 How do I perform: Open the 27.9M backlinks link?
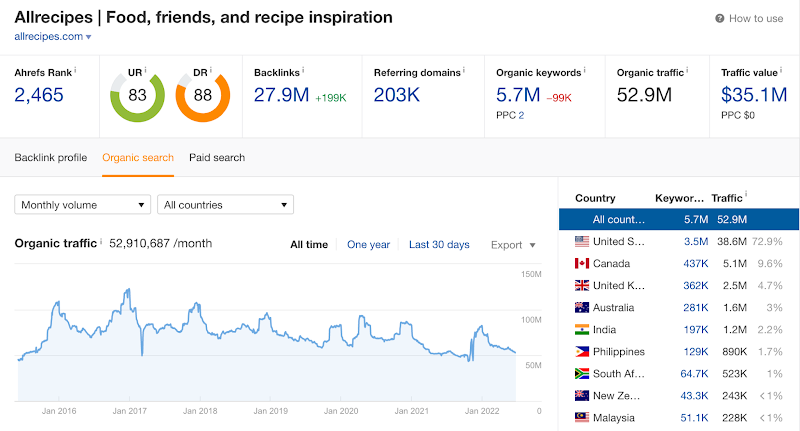click(x=281, y=95)
